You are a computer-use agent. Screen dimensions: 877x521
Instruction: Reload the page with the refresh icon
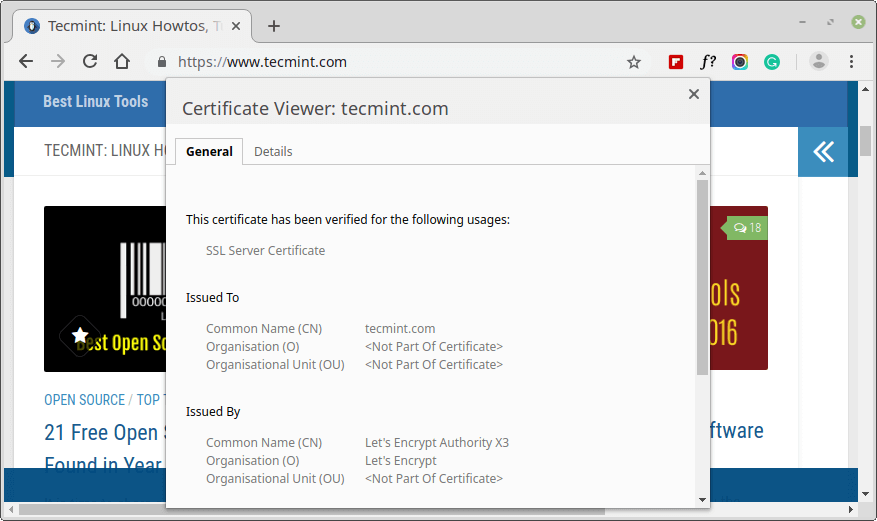90,62
